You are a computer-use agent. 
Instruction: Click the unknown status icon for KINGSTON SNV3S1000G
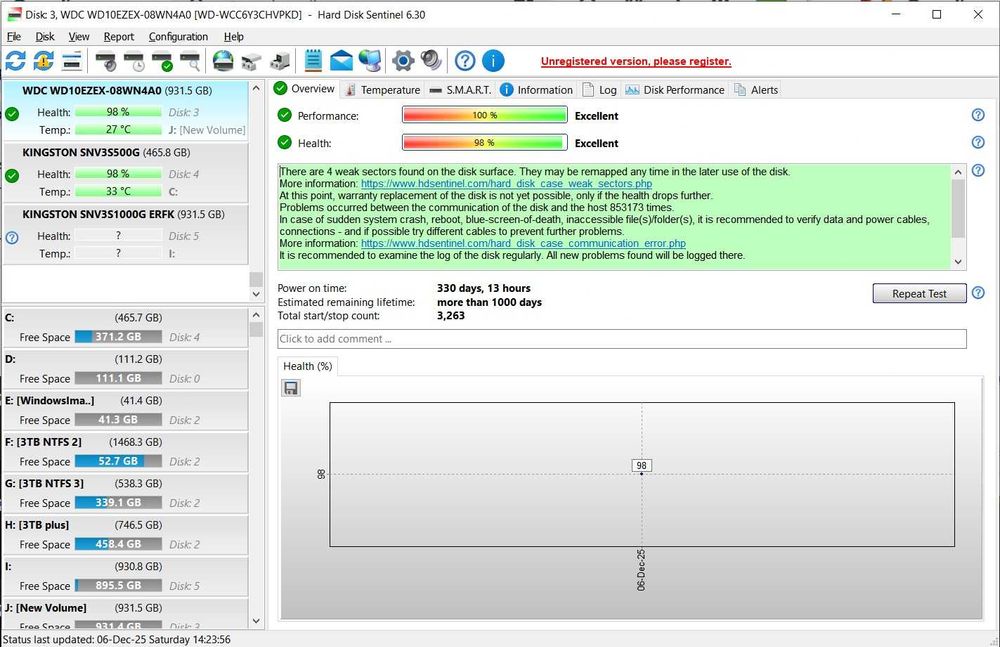coord(12,238)
